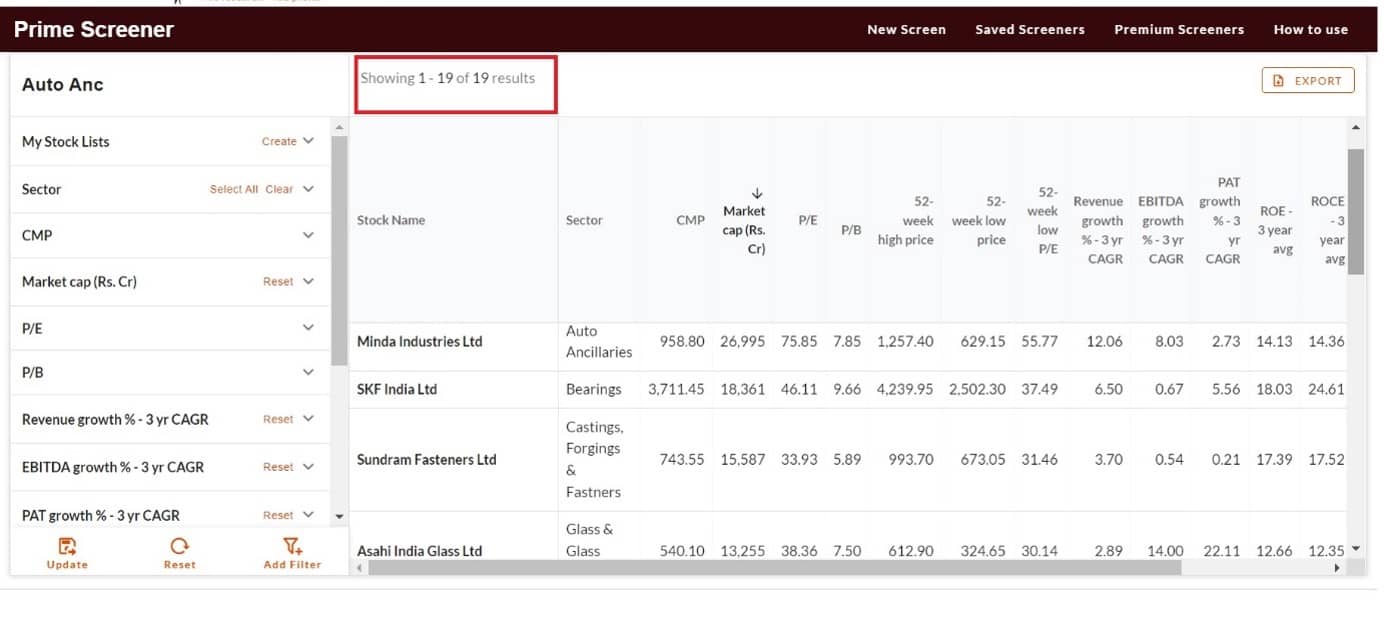This screenshot has height=626, width=1384.
Task: Sort by P/E column header
Action: pos(808,220)
